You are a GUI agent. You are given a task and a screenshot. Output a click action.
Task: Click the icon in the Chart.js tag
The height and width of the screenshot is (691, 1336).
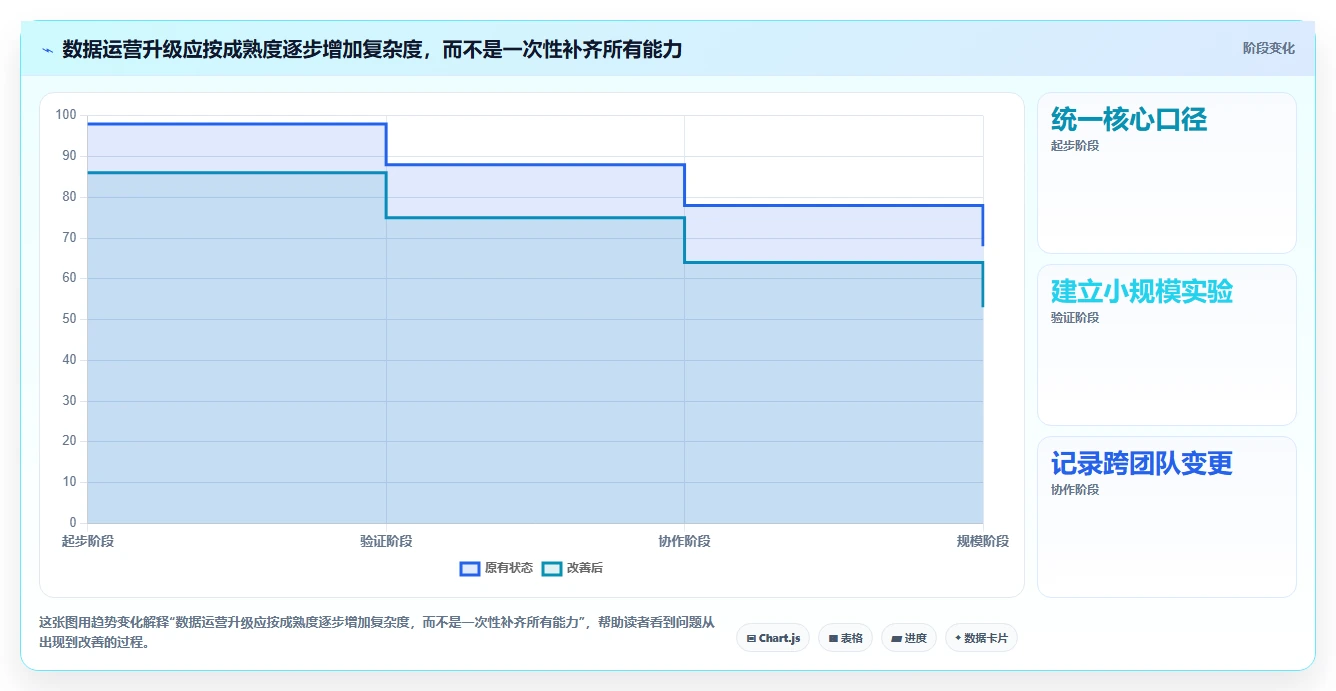751,638
